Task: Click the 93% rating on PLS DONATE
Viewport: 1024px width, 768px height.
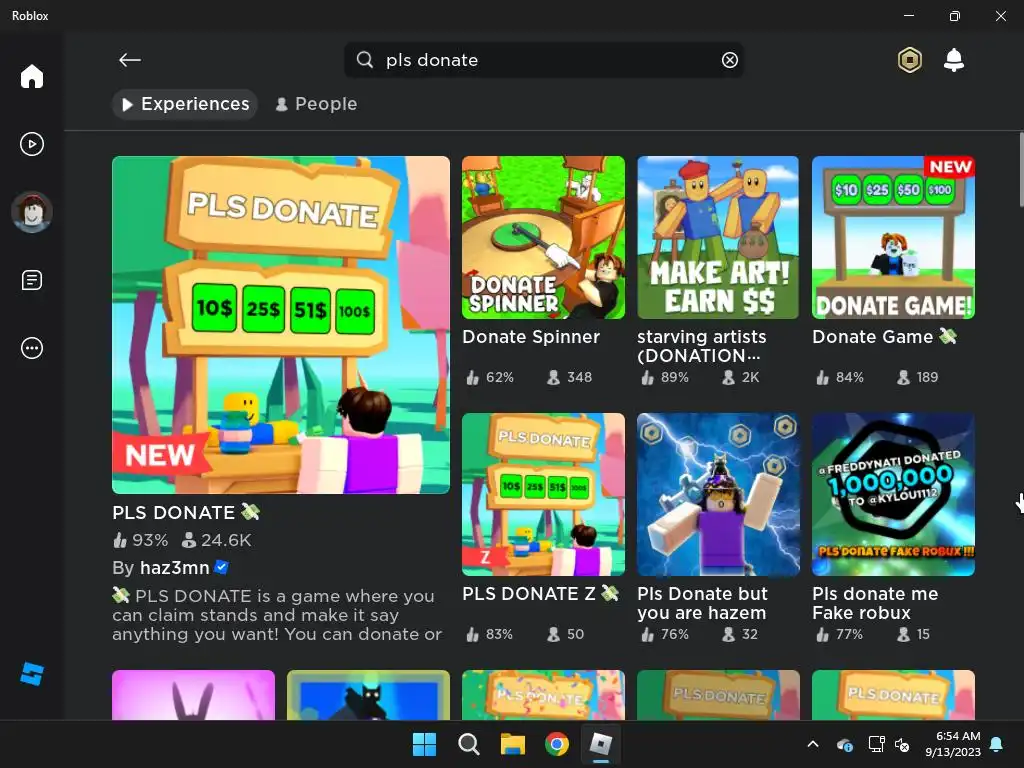Action: [140, 540]
